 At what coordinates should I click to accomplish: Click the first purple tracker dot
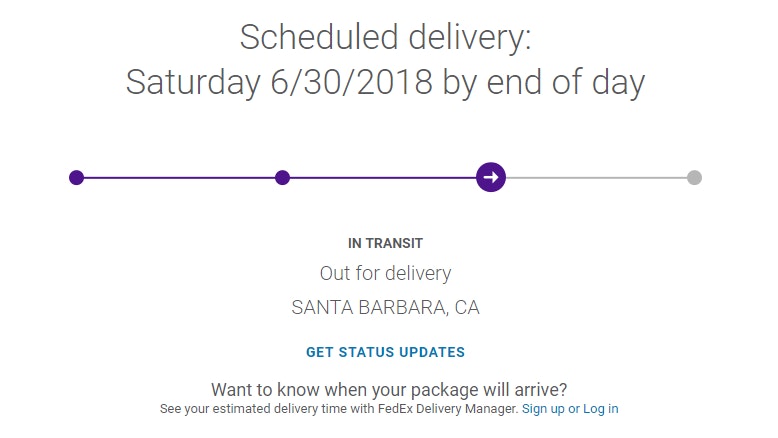pos(76,178)
